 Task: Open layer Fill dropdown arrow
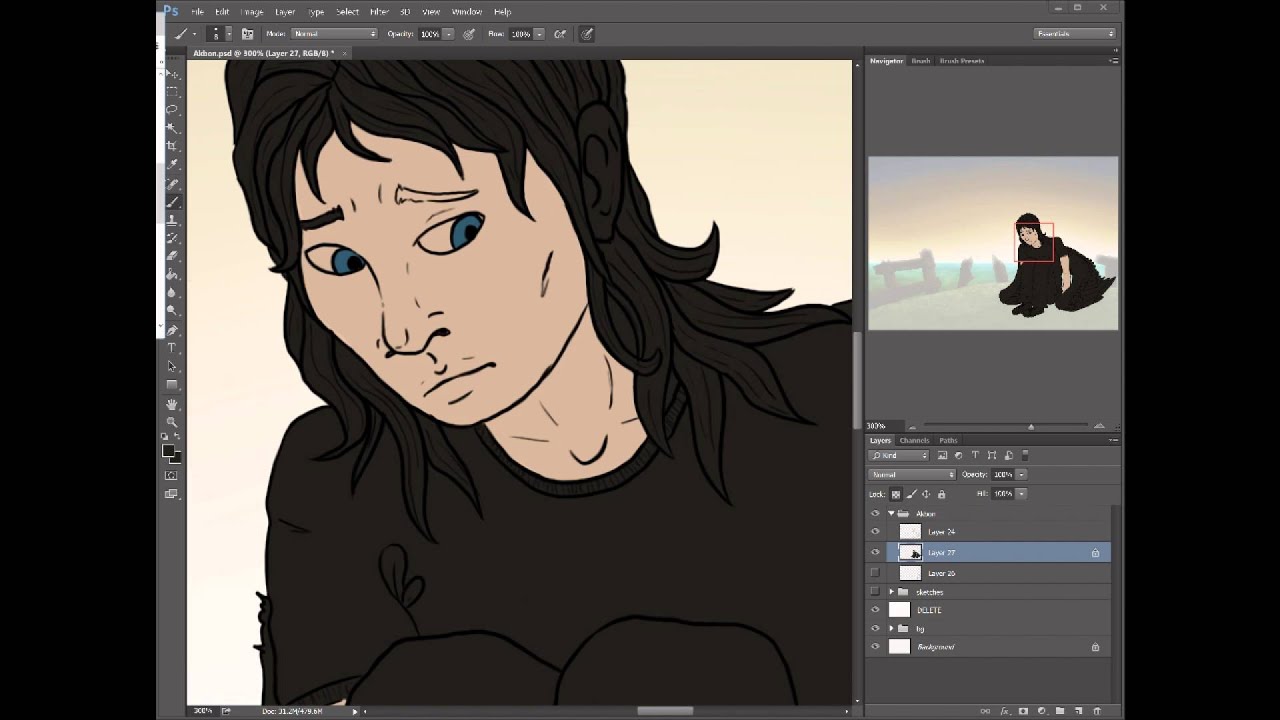(1021, 494)
